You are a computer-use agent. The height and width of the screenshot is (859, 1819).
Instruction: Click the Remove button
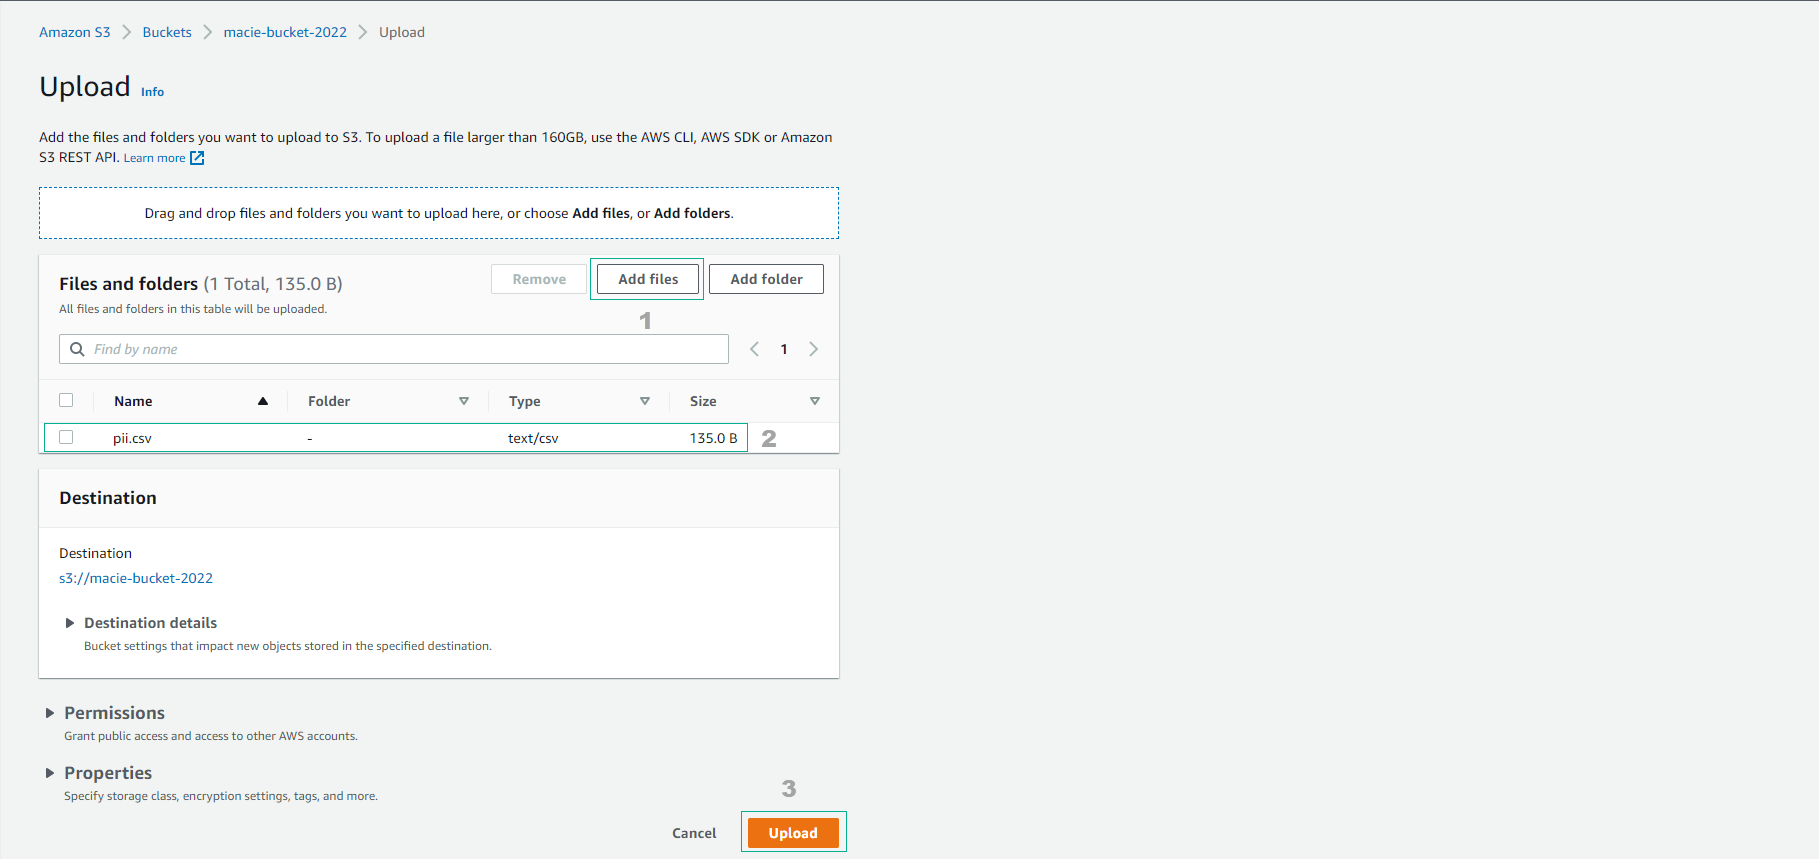tap(539, 279)
